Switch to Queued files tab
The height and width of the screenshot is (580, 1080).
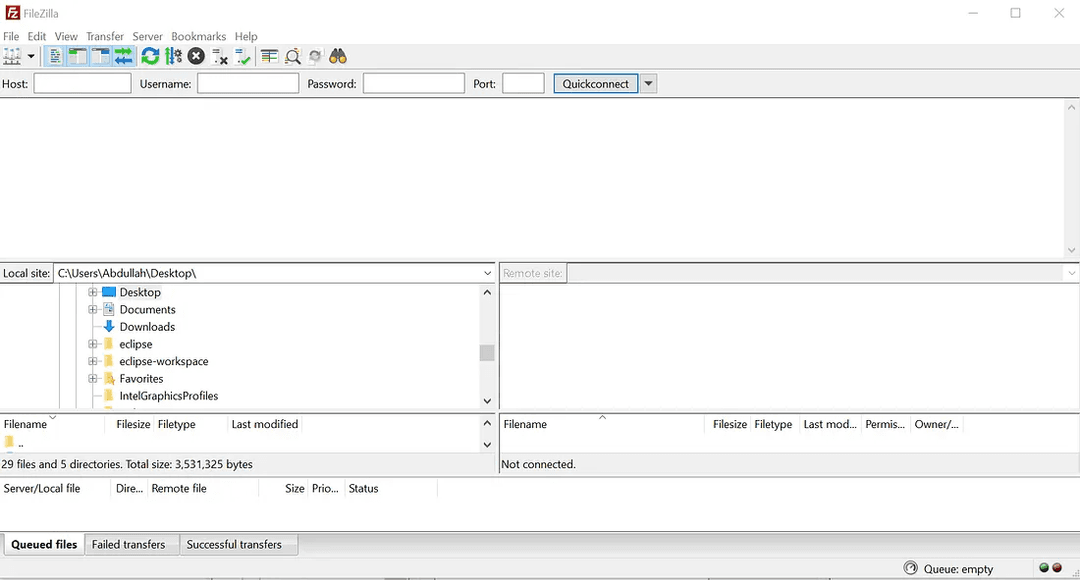pos(43,544)
